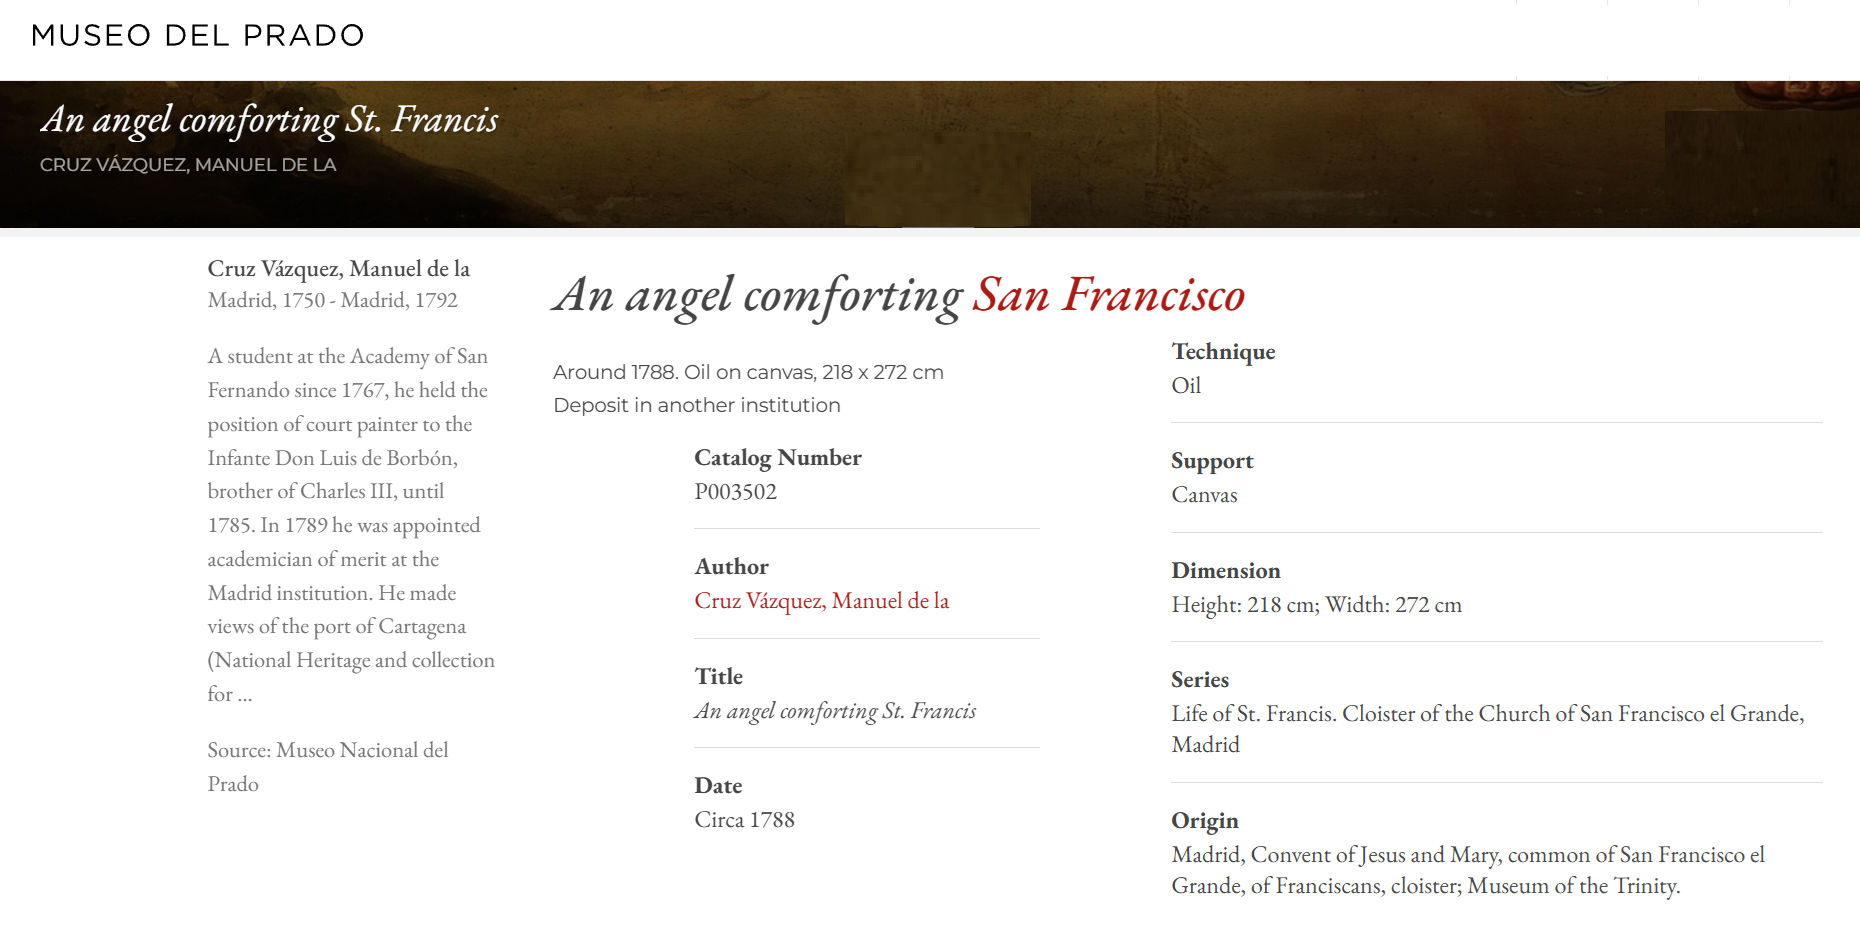Click the Museo del Prado logo
This screenshot has width=1860, height=941.
click(x=197, y=36)
